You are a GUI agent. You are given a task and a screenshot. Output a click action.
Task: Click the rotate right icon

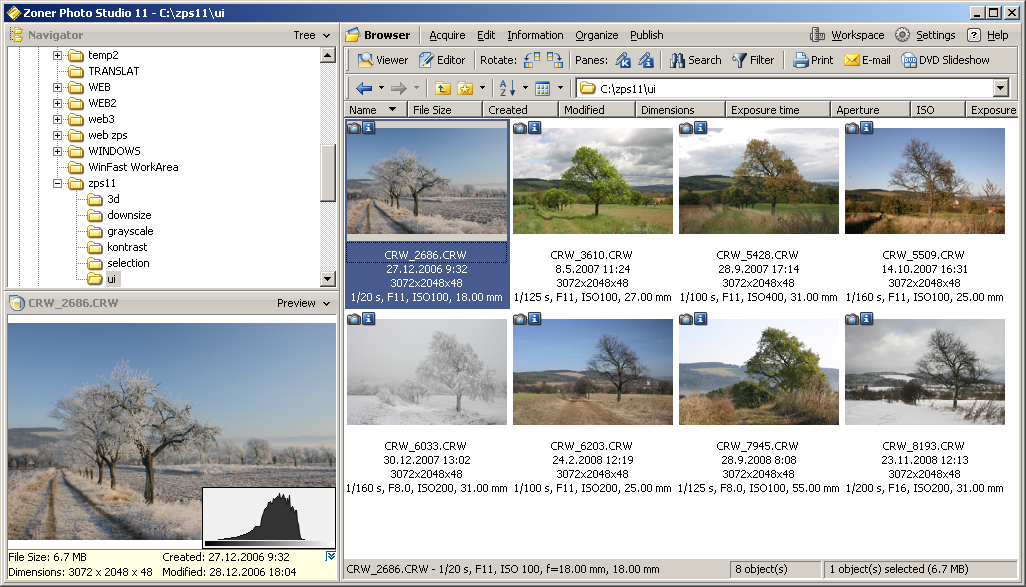555,60
